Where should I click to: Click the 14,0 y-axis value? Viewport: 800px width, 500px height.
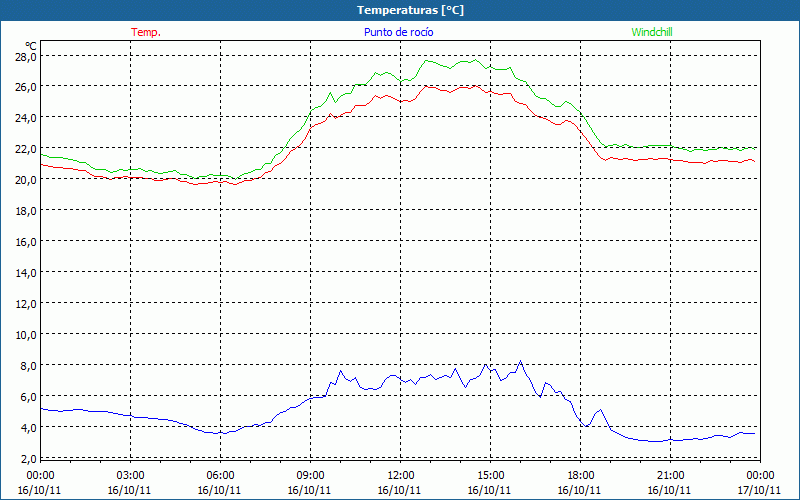click(25, 273)
